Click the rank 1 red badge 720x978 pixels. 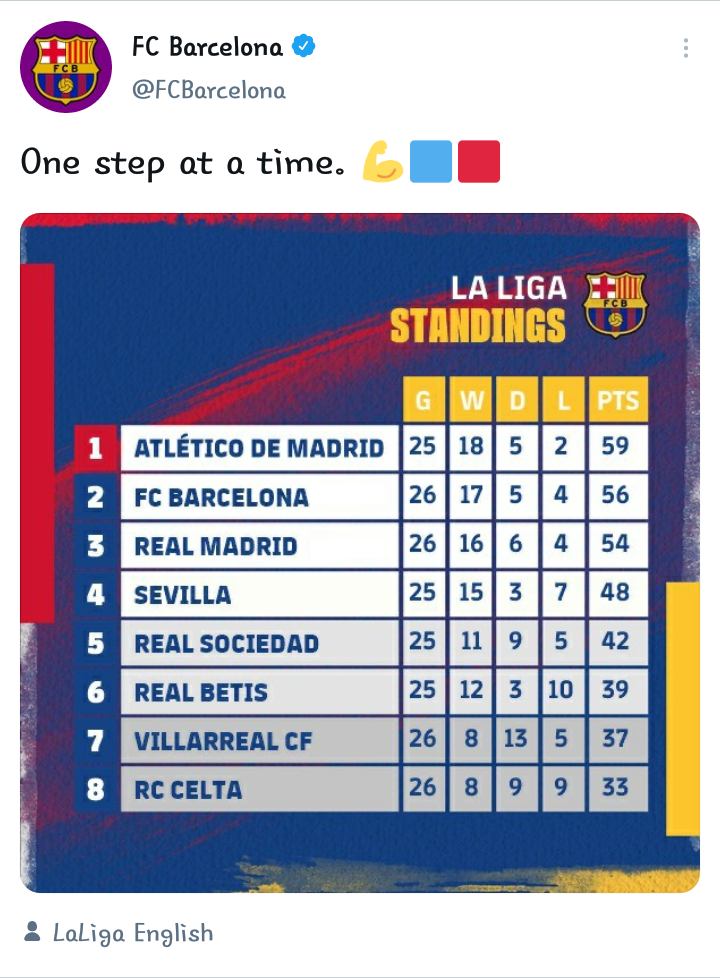pos(95,448)
